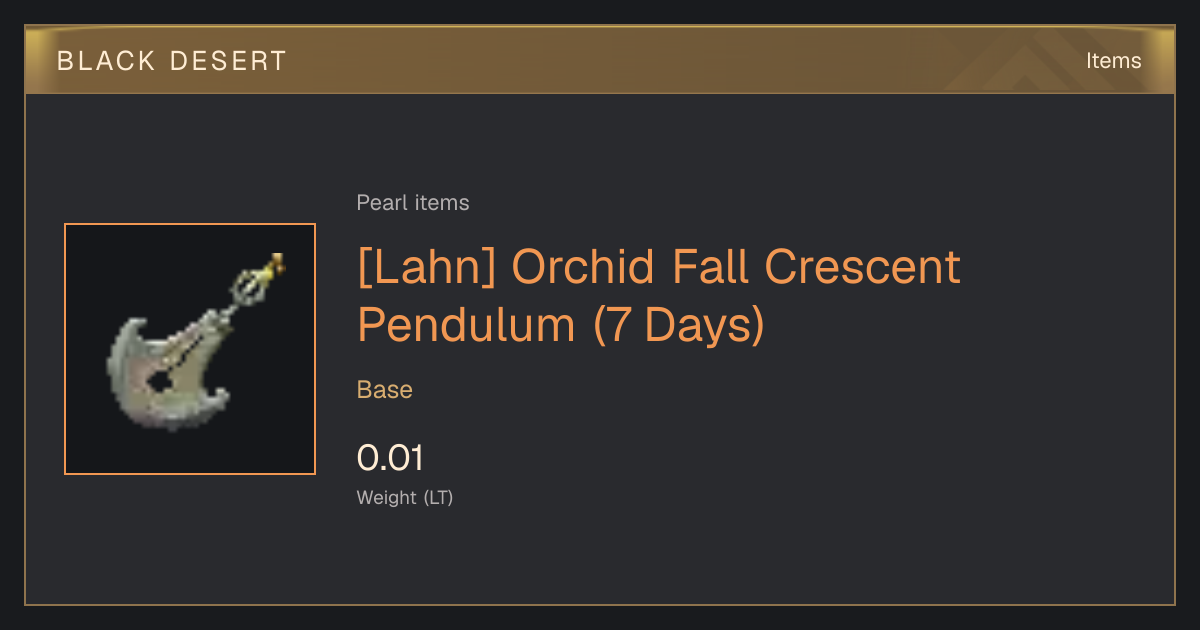The width and height of the screenshot is (1200, 630).
Task: Click the hole in the pendulum blade image
Action: pos(157,380)
